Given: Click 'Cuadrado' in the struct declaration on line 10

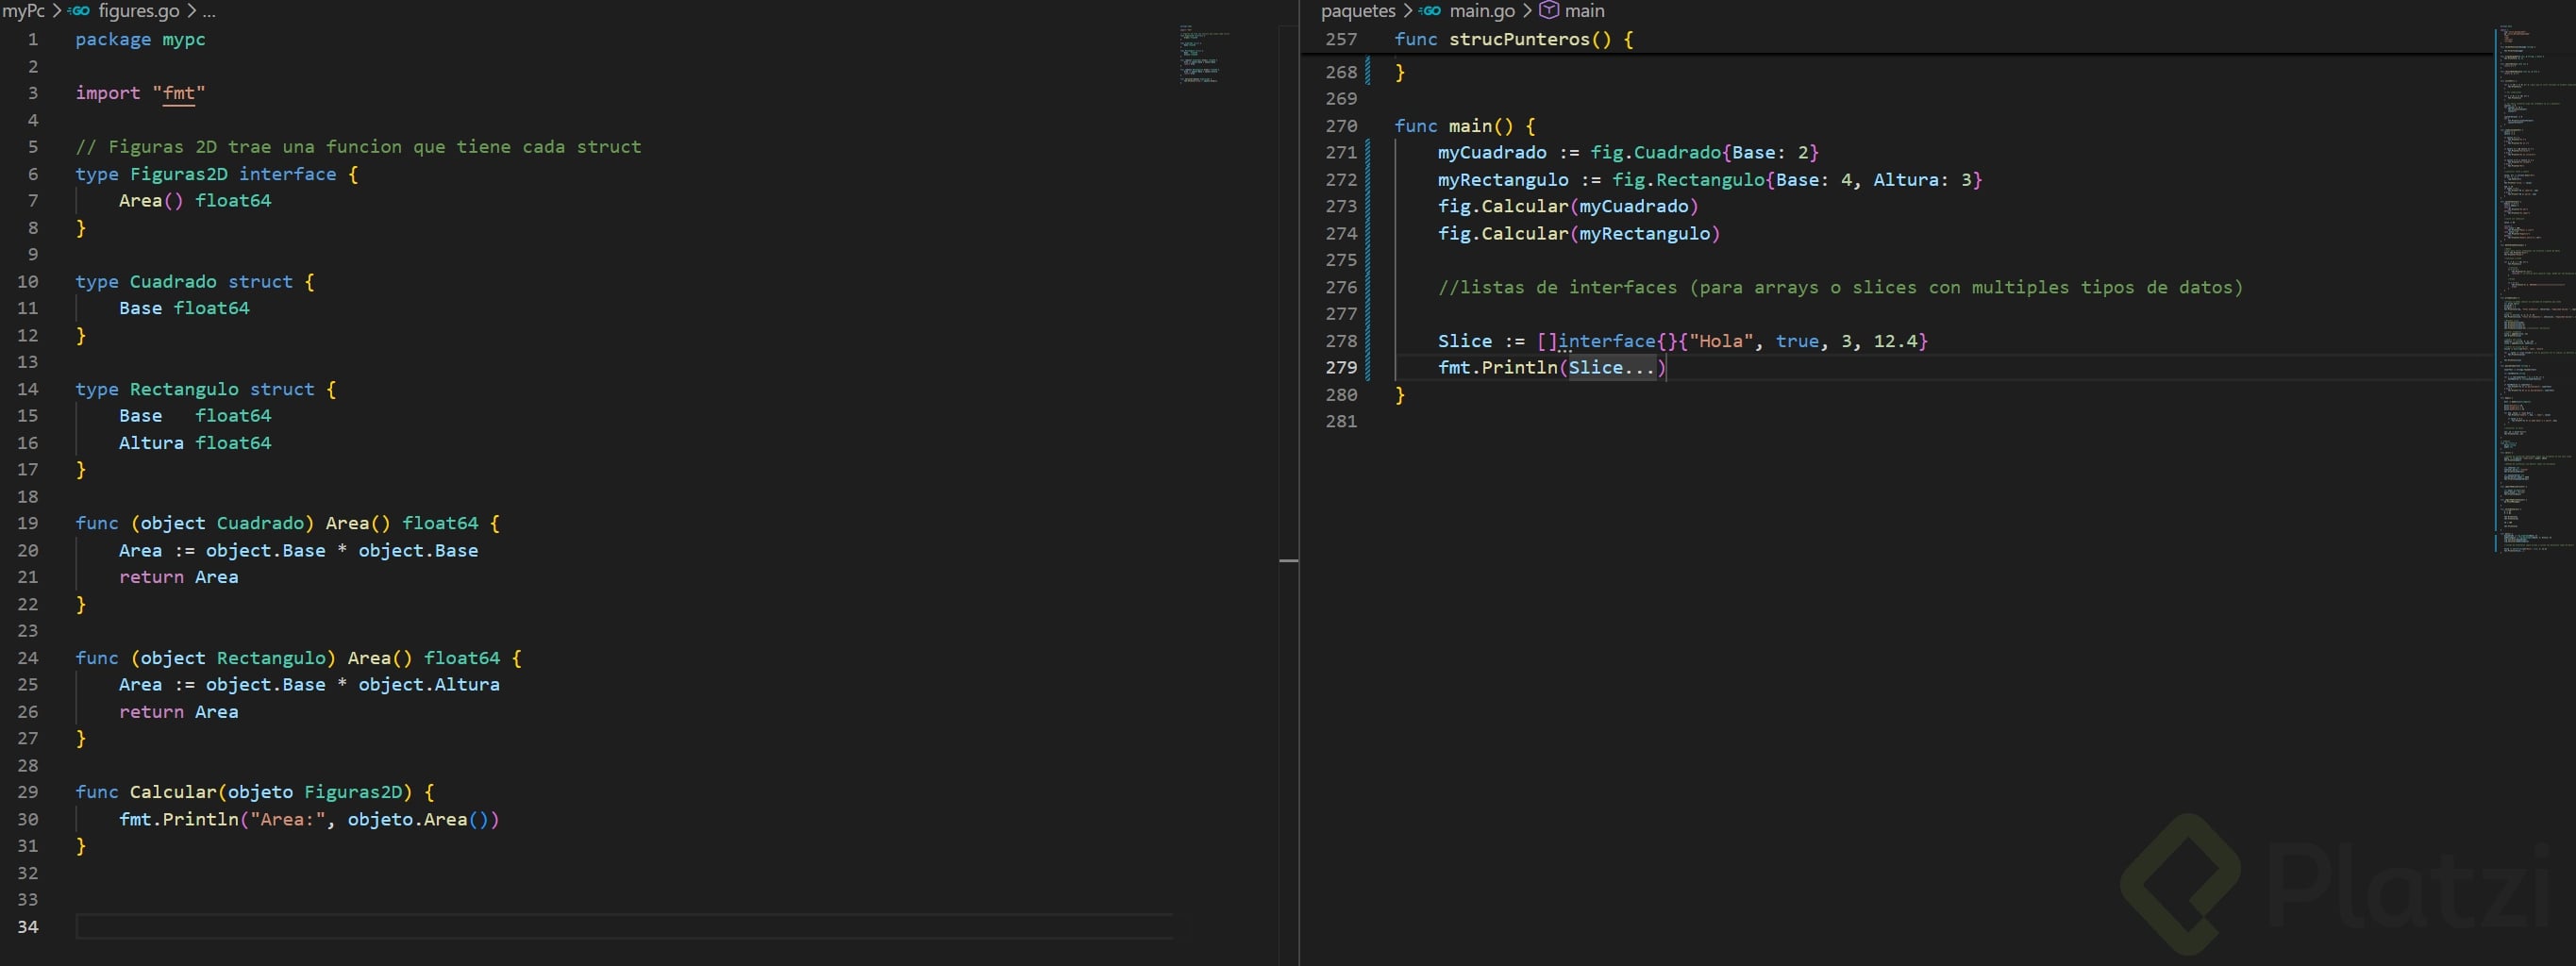Looking at the screenshot, I should pyautogui.click(x=173, y=282).
